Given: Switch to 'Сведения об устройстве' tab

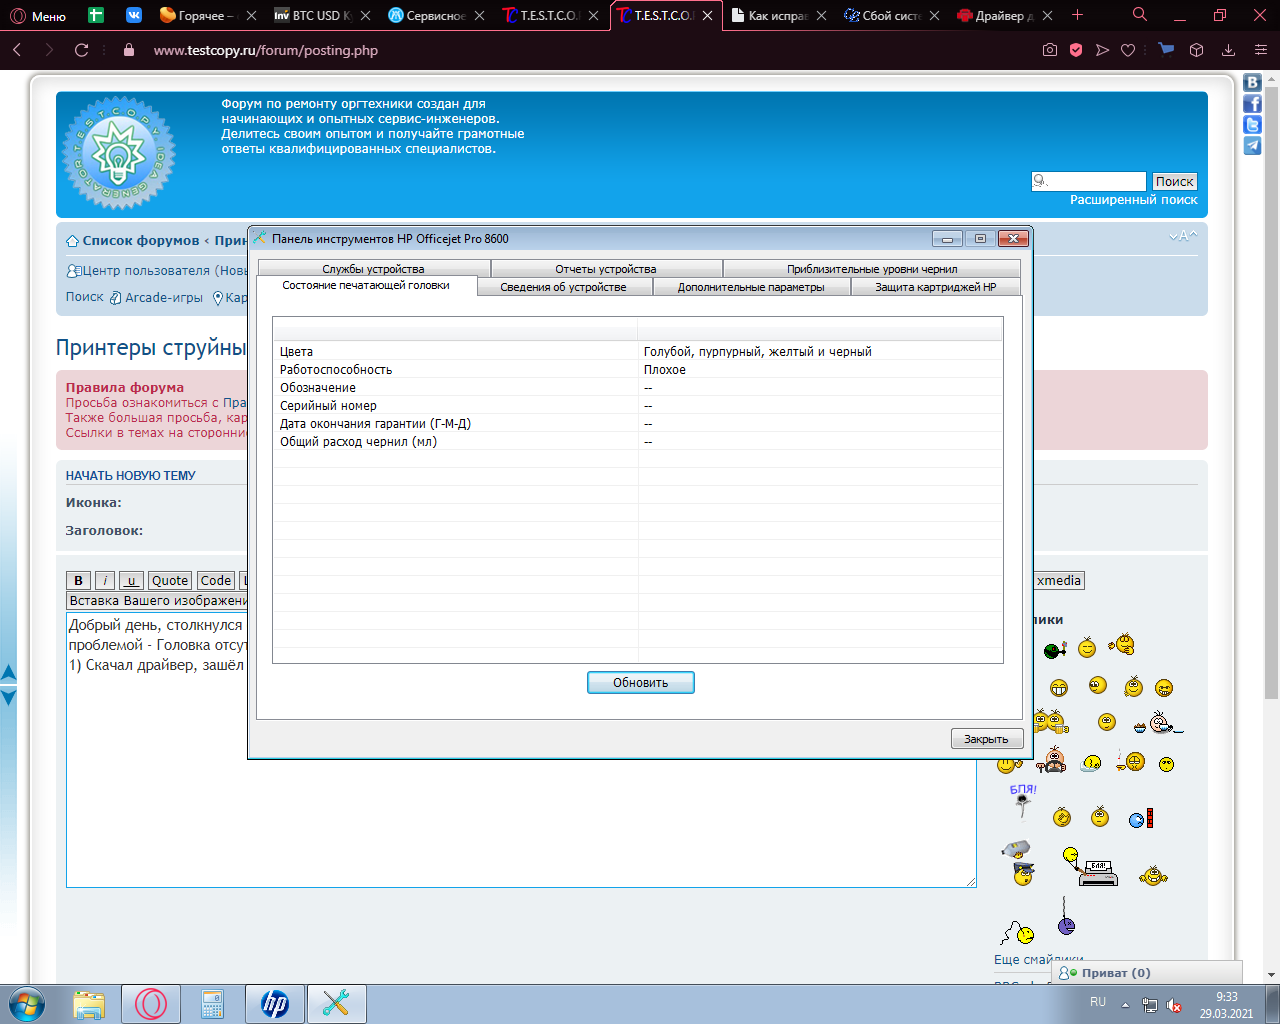Looking at the screenshot, I should [x=563, y=287].
